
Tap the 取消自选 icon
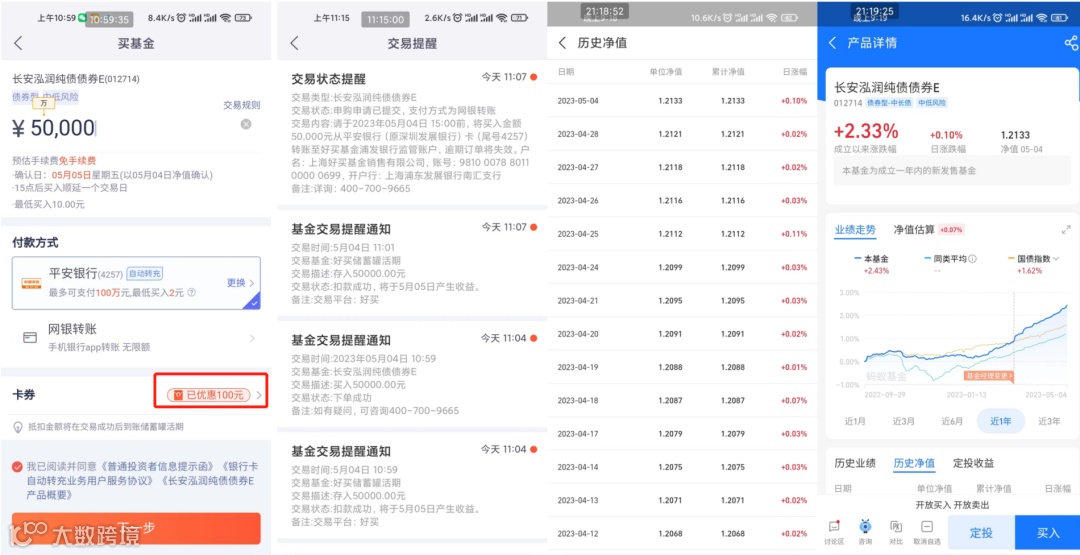click(x=926, y=532)
